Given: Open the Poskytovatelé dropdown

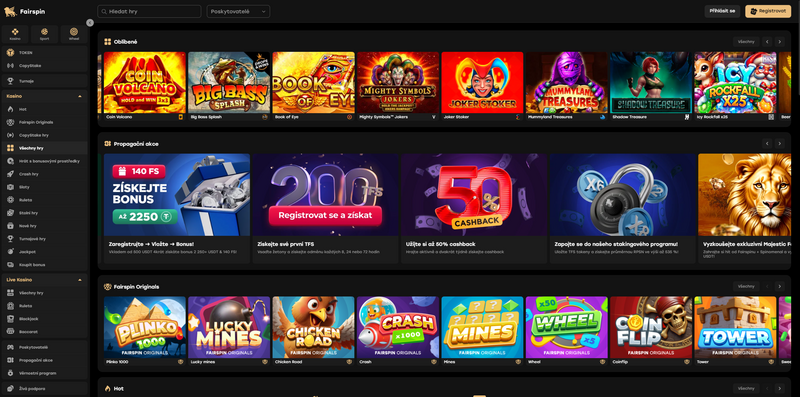Looking at the screenshot, I should [x=238, y=11].
